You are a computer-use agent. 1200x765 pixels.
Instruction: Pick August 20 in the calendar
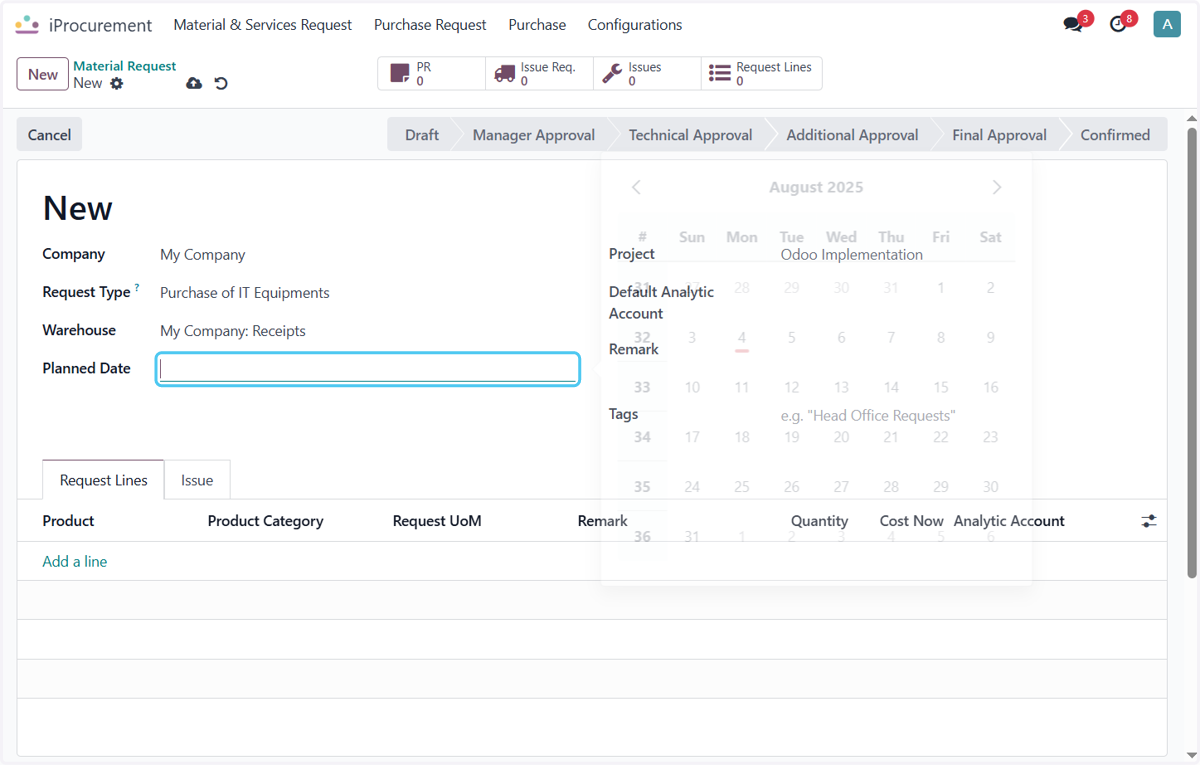[x=841, y=437]
